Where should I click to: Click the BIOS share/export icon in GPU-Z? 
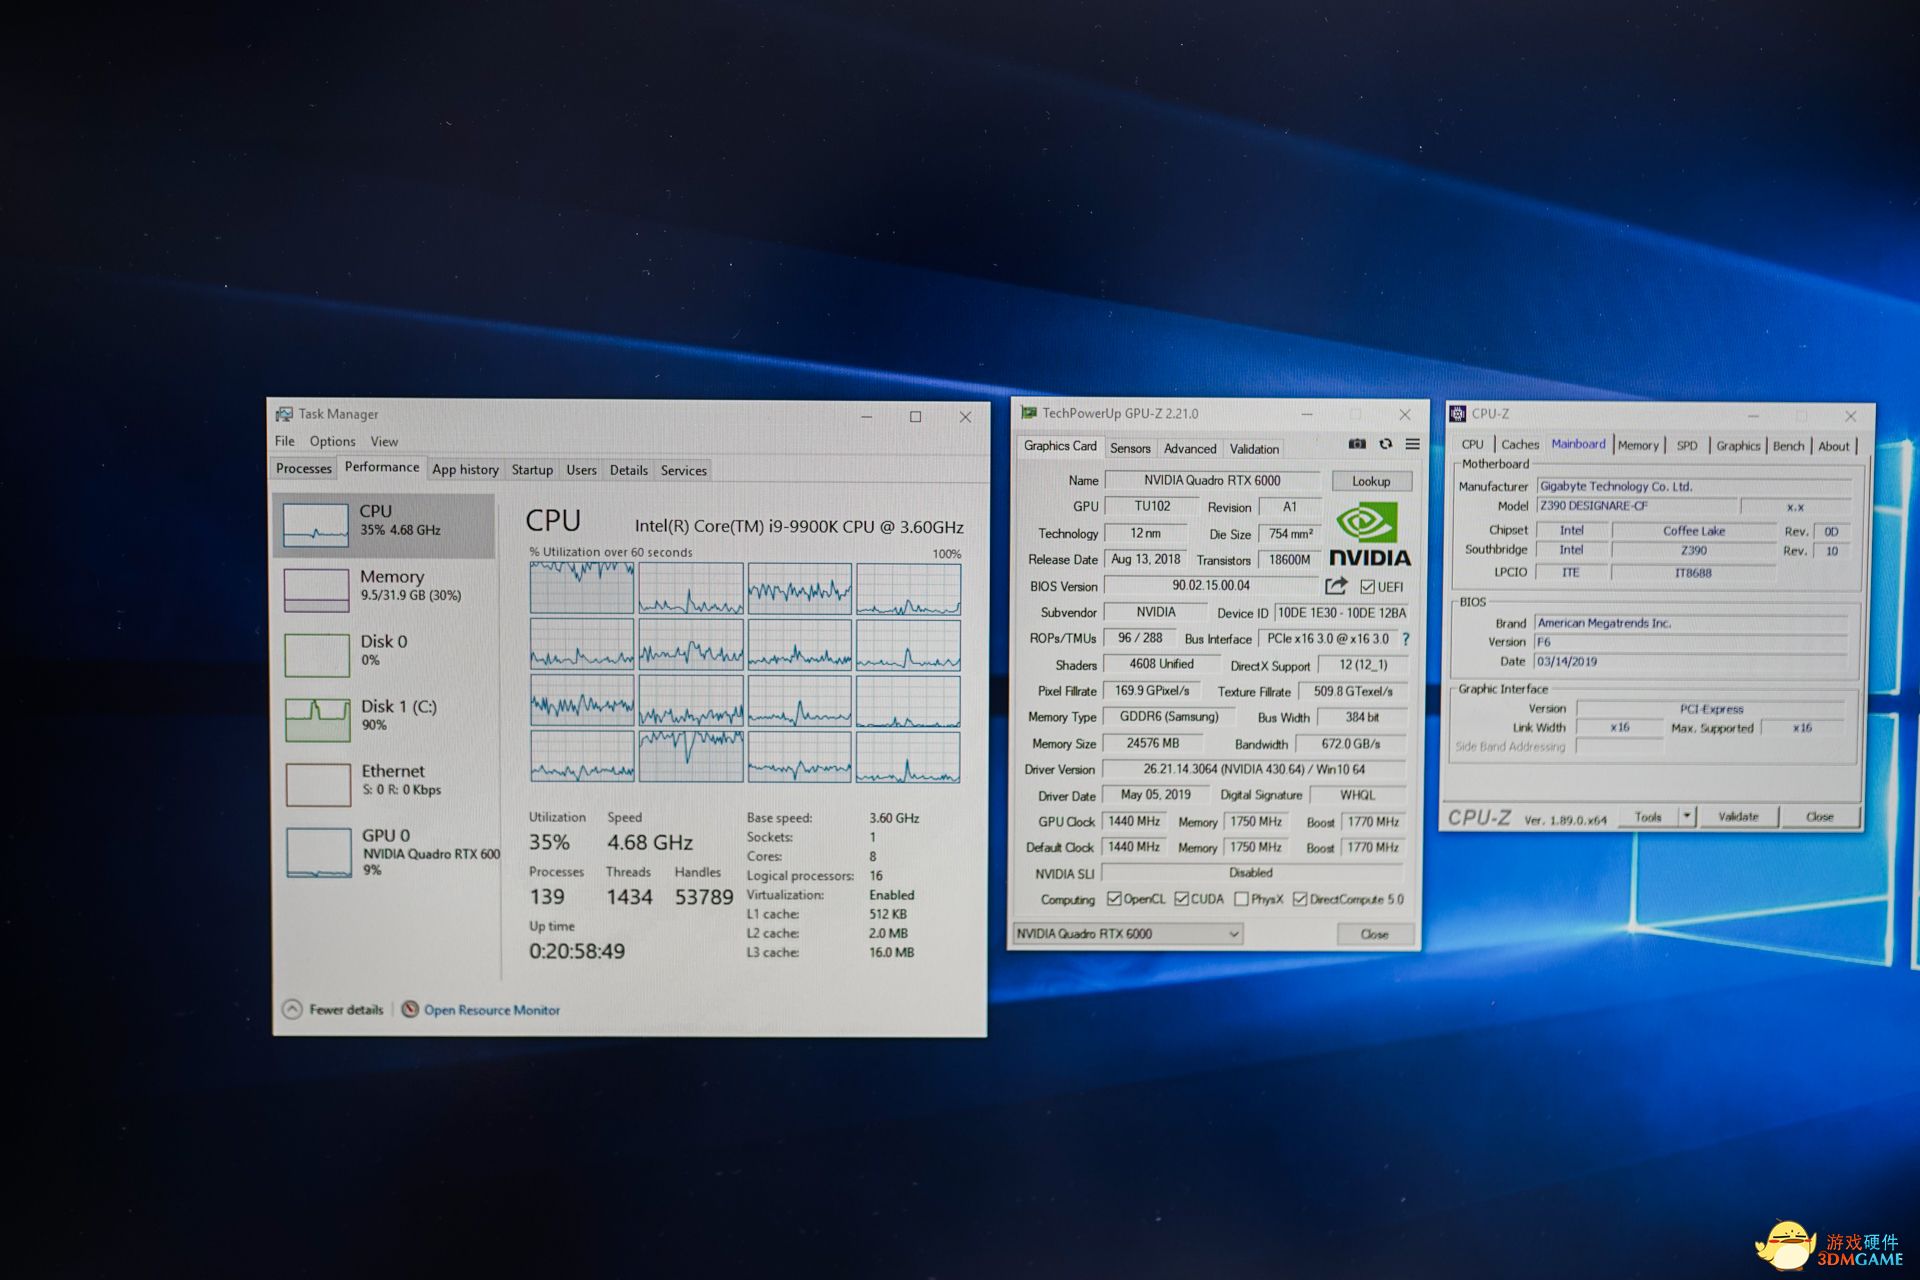point(1336,585)
